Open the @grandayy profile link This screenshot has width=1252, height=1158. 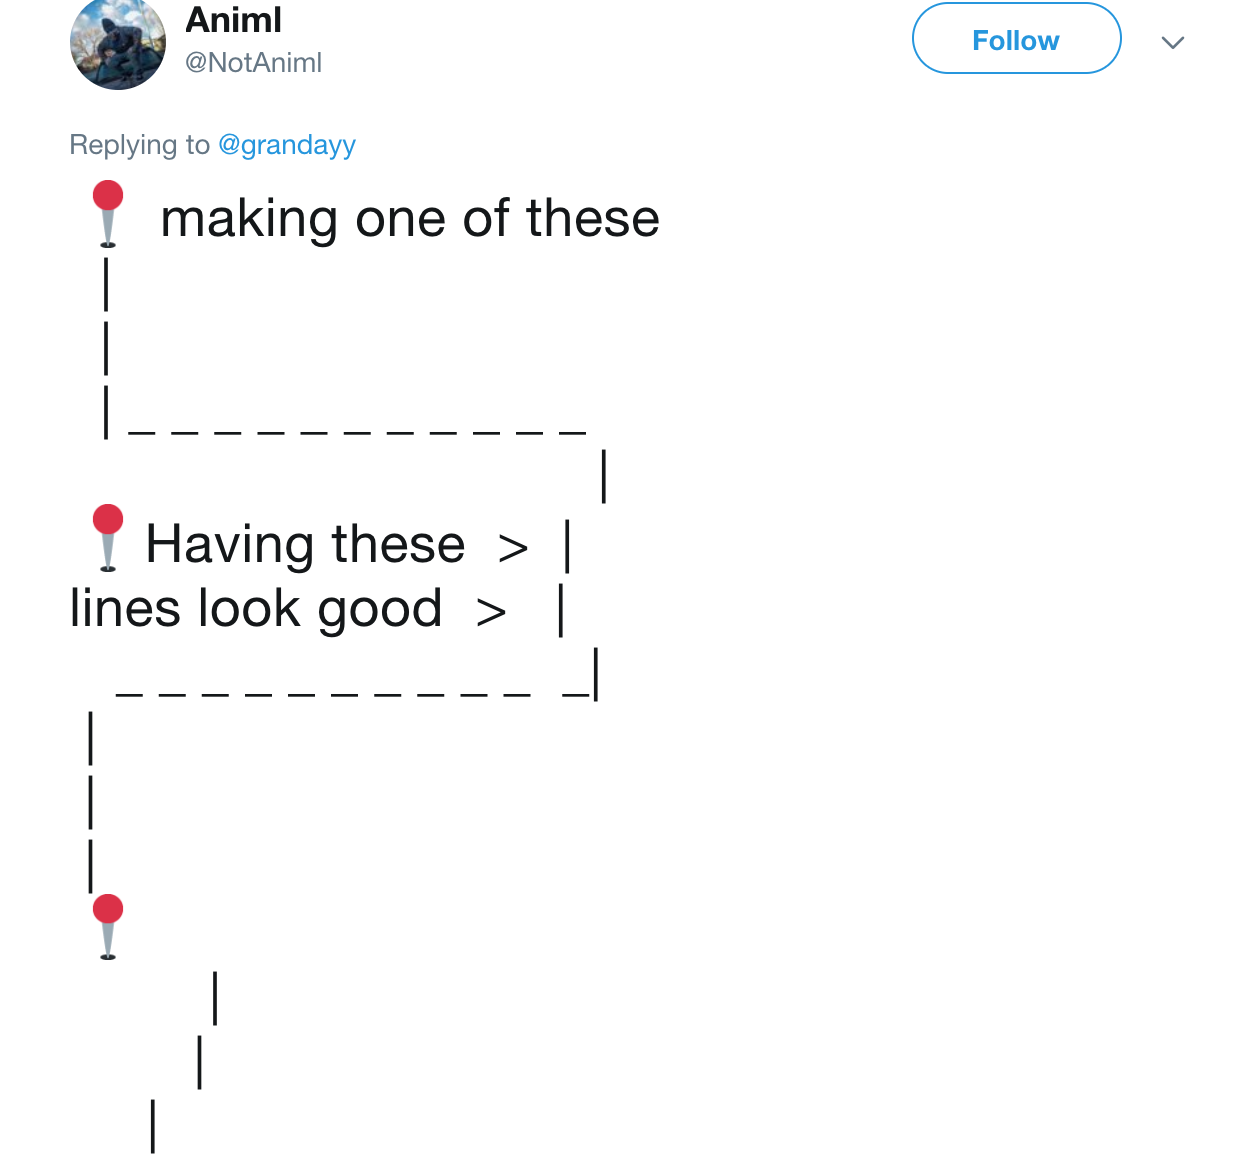(288, 145)
